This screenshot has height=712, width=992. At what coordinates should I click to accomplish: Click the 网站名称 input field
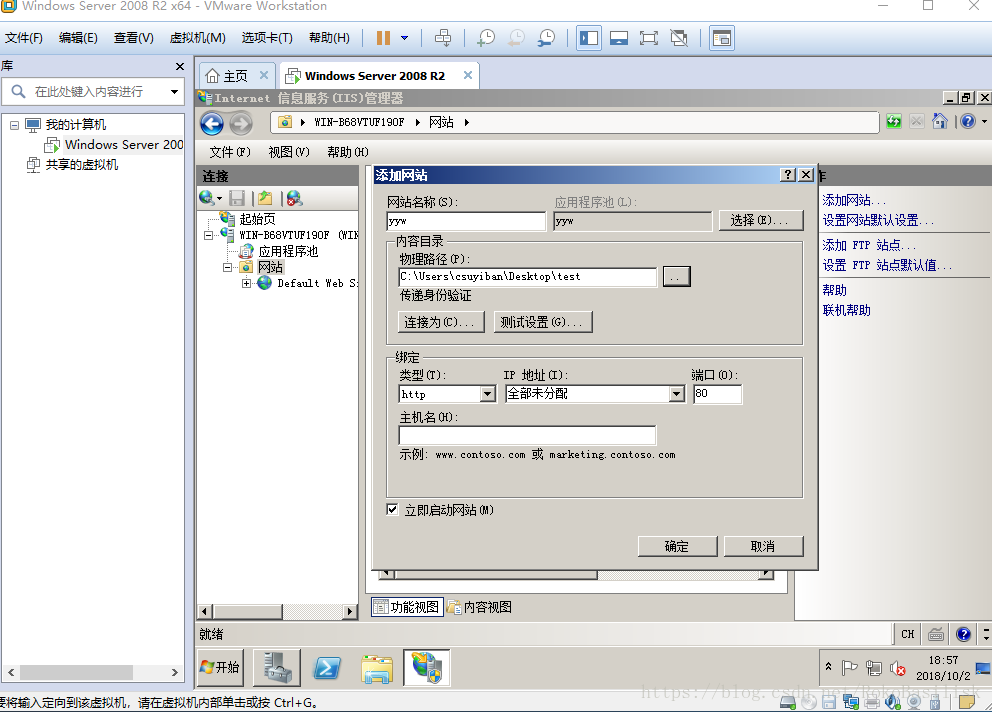(466, 221)
